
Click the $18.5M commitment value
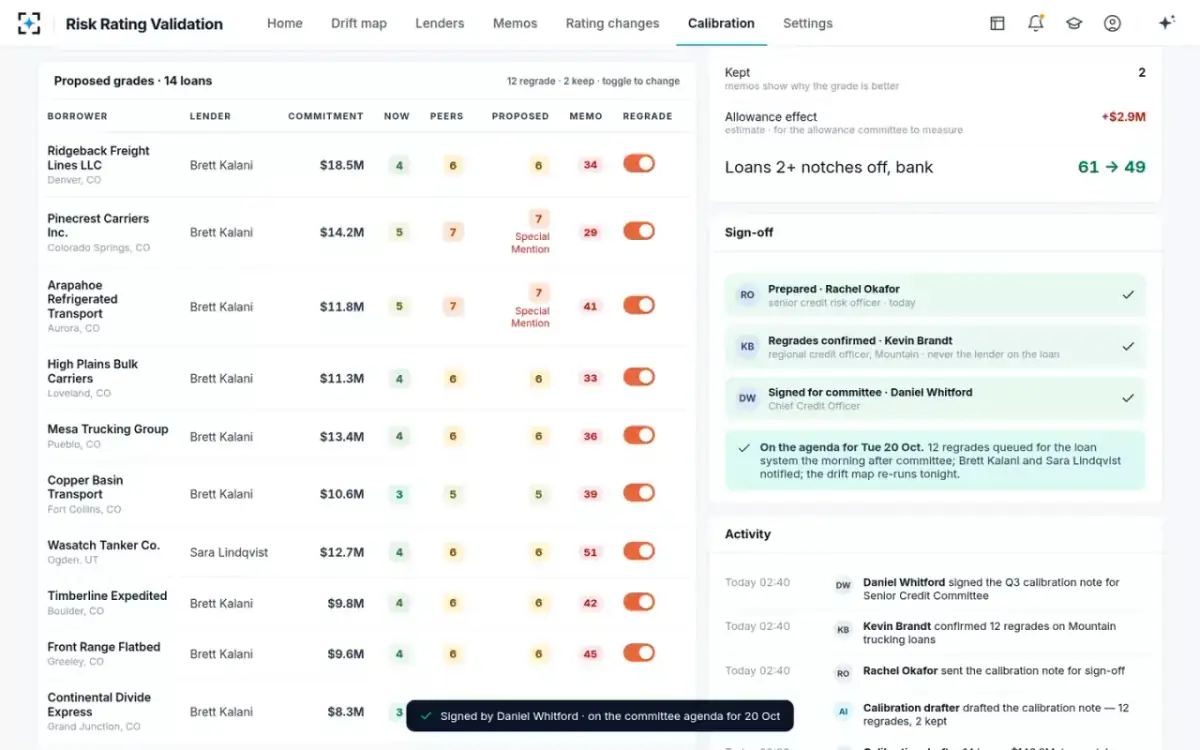[342, 165]
